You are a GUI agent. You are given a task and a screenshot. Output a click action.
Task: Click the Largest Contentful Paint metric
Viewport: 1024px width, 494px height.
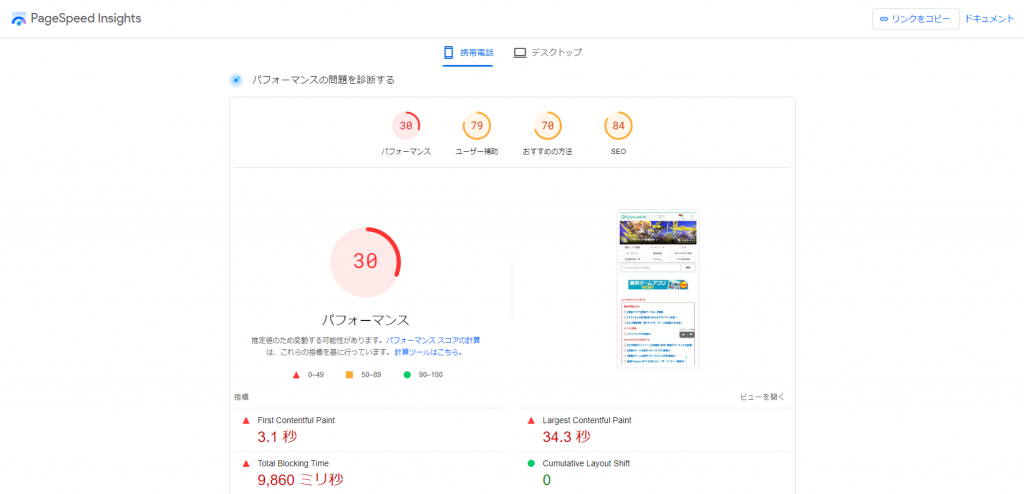[586, 420]
